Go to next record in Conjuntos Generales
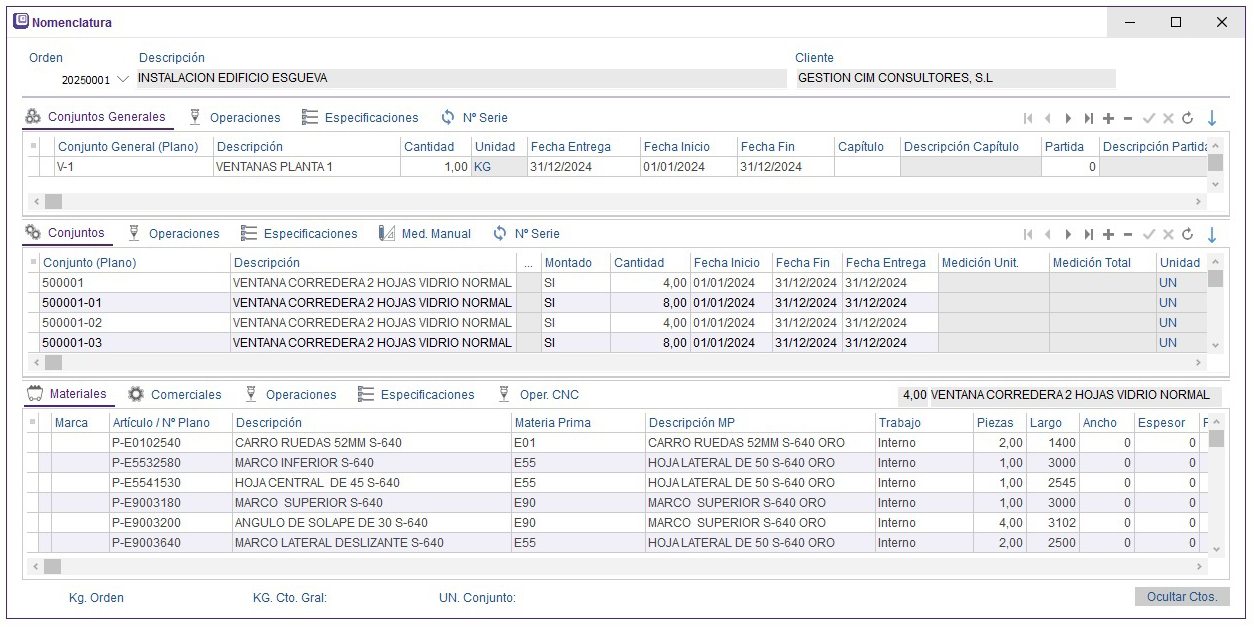1254x627 pixels. [x=1068, y=118]
